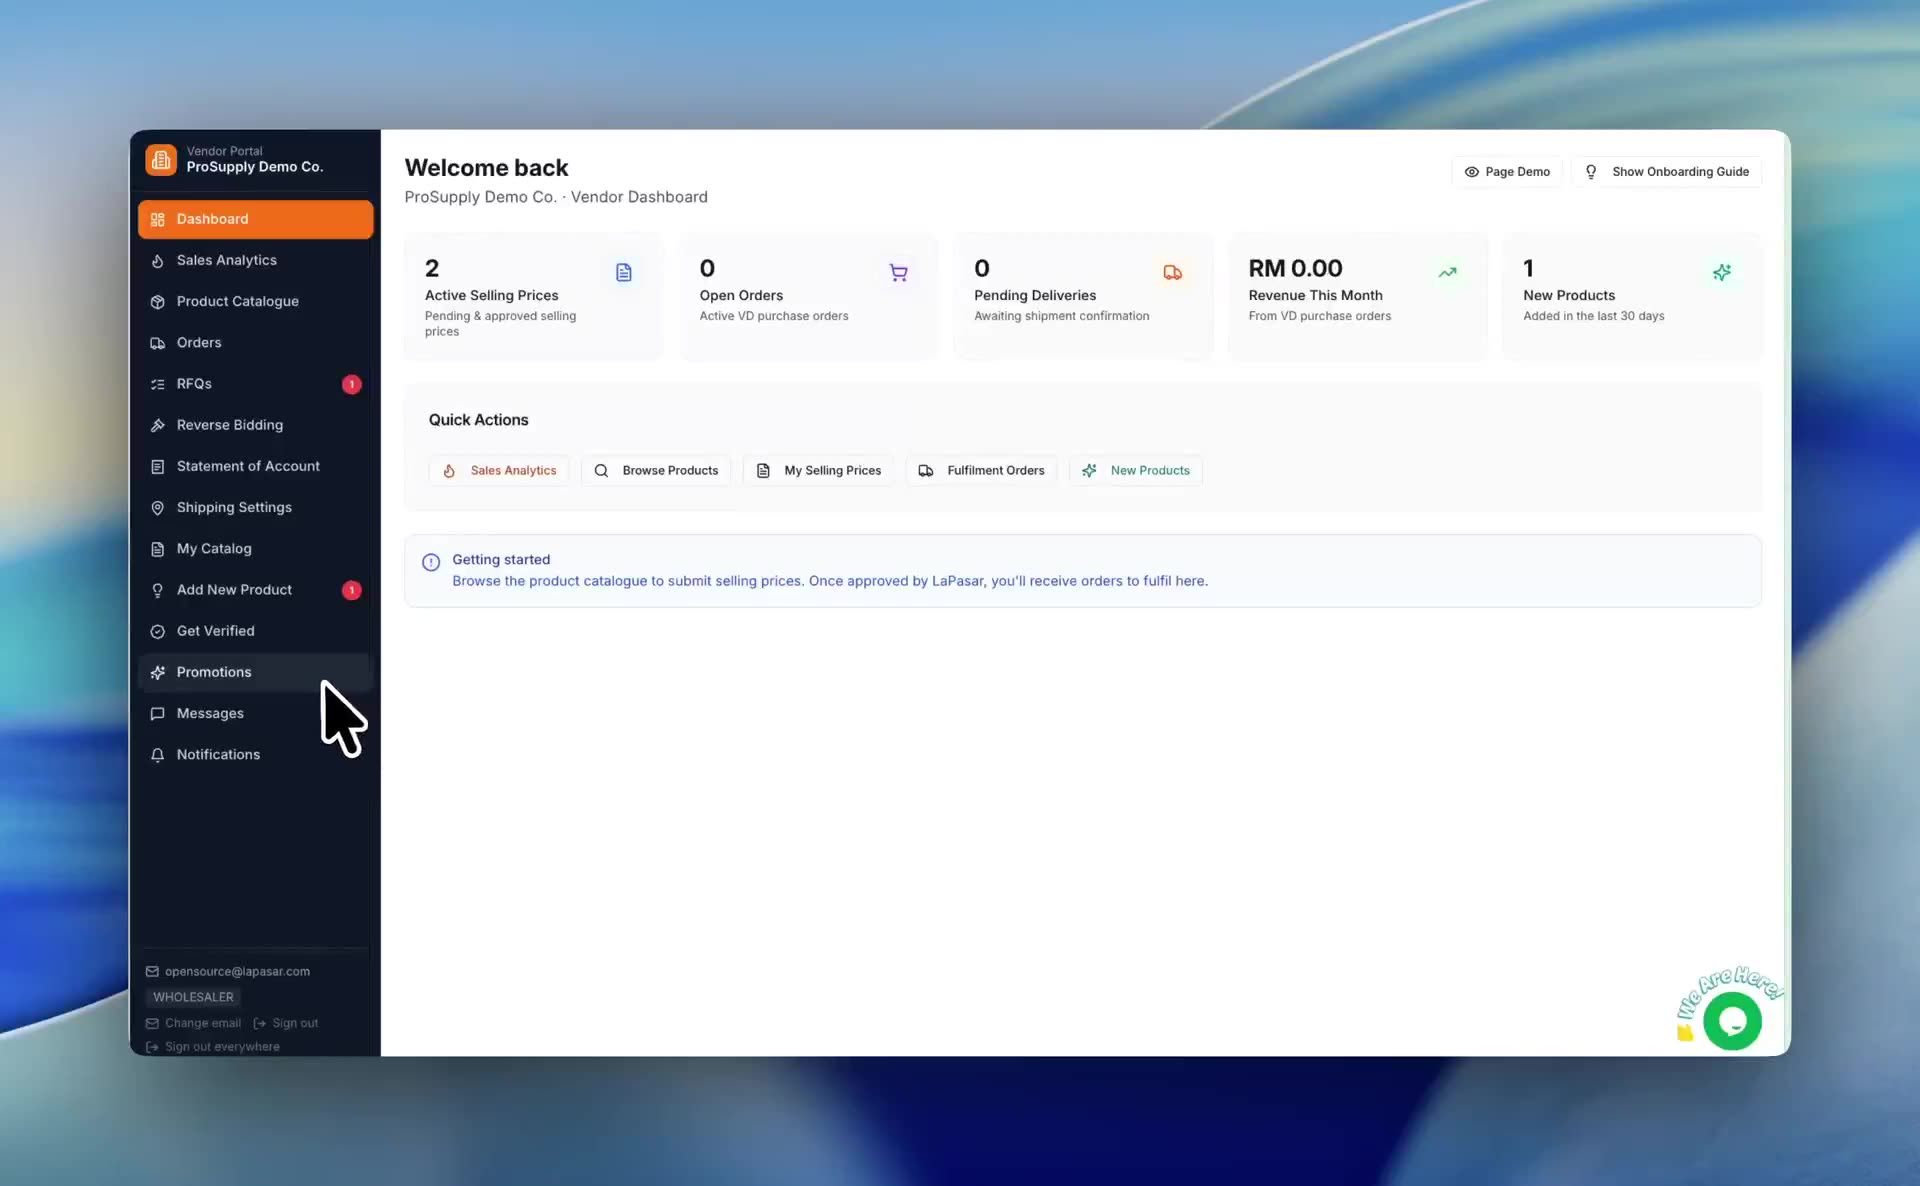The width and height of the screenshot is (1920, 1186).
Task: Click Fulfilment Orders quick action
Action: pyautogui.click(x=981, y=471)
